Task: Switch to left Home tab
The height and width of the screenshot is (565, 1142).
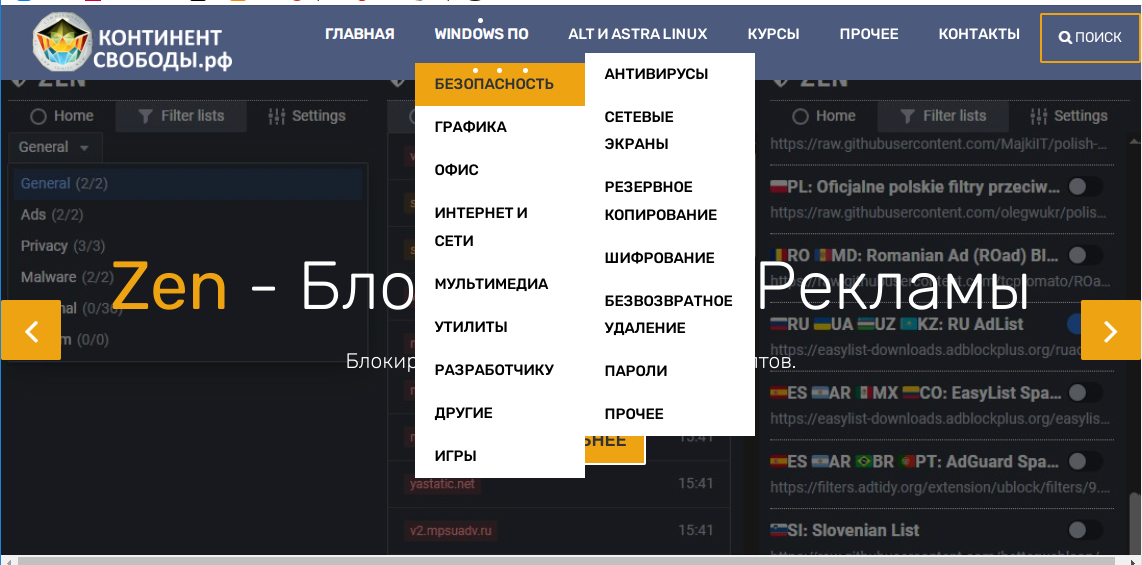Action: click(62, 116)
